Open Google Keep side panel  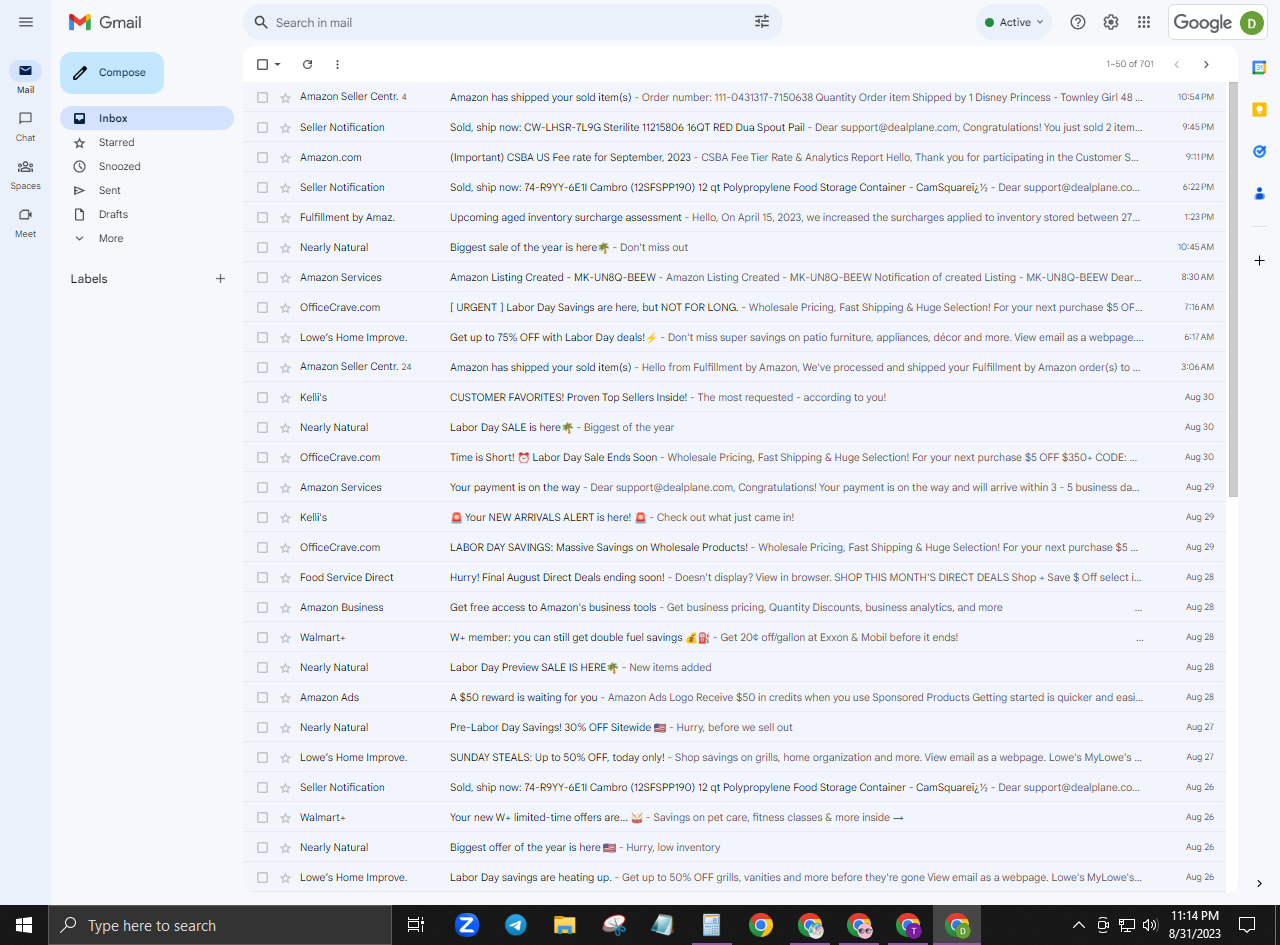click(x=1260, y=109)
